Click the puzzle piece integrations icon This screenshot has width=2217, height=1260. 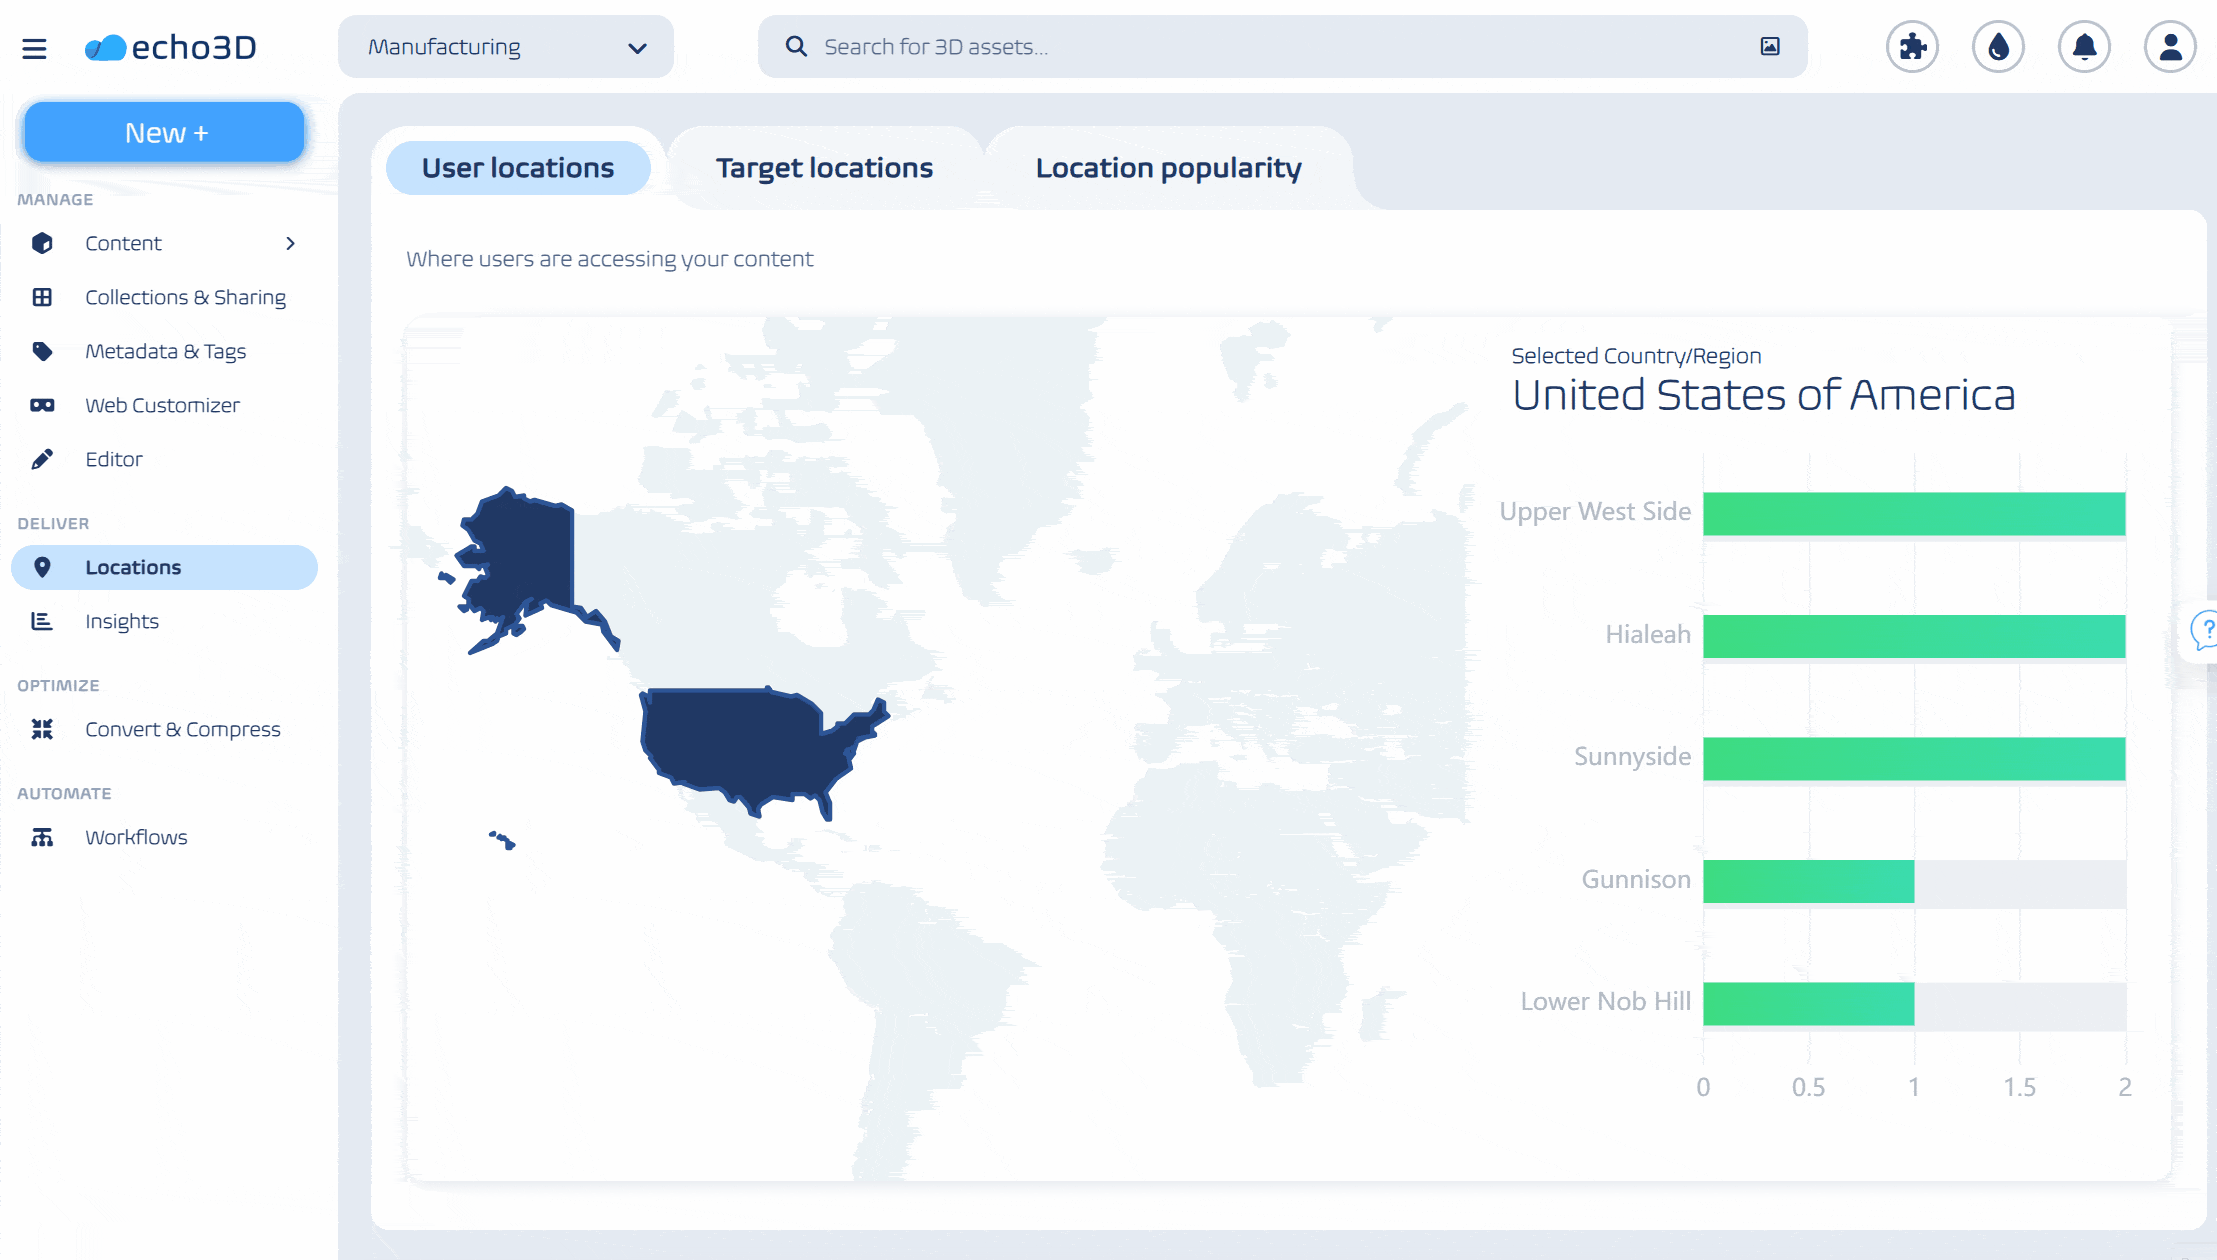point(1912,47)
